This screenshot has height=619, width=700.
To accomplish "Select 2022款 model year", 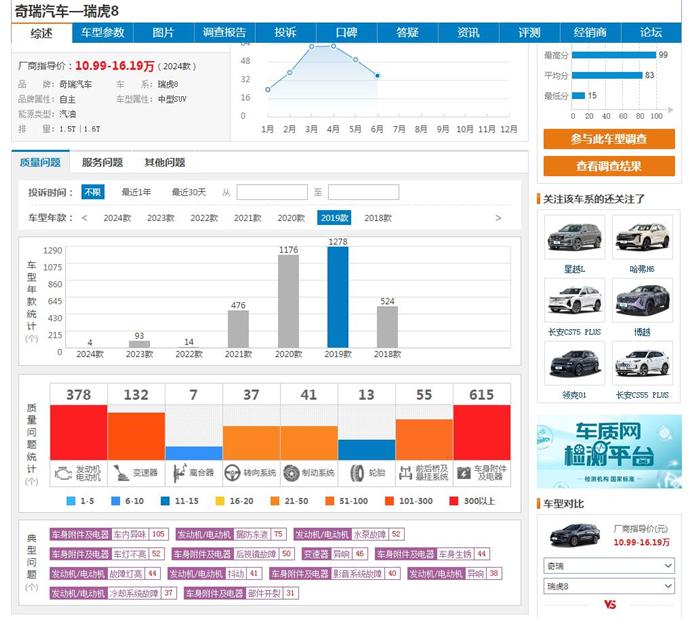I will tap(204, 218).
